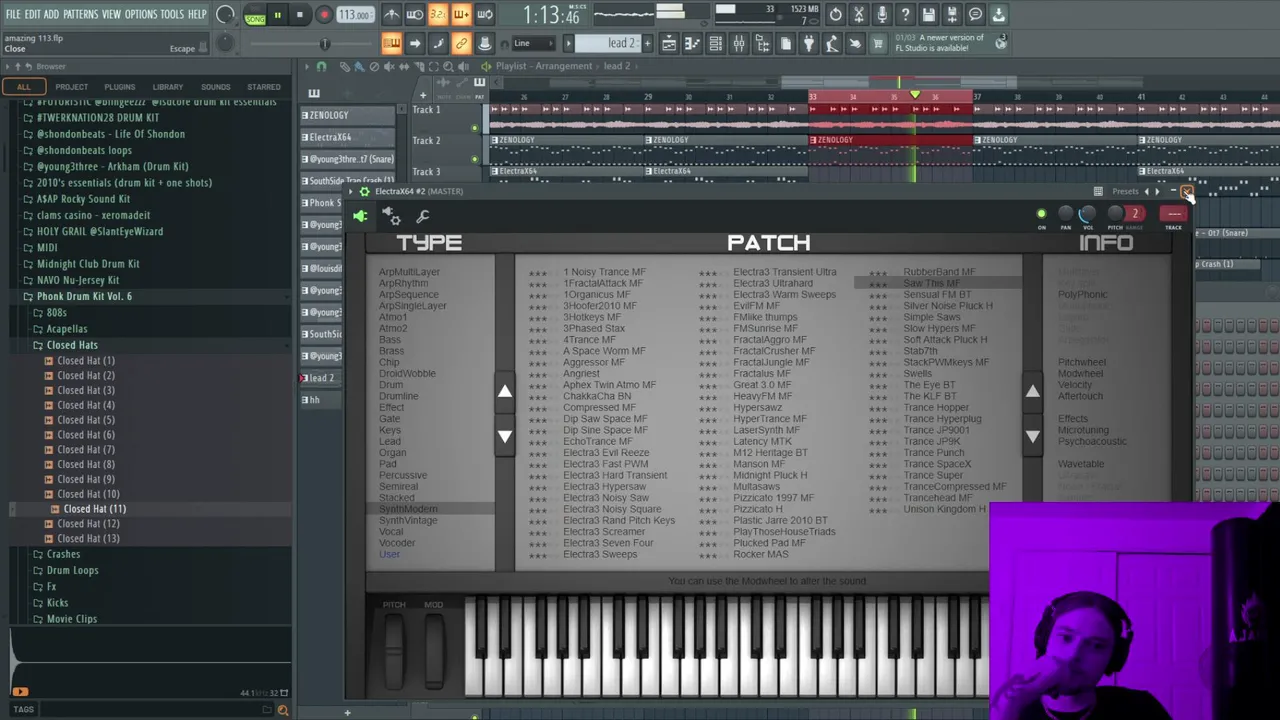Select the lead 2 pattern in picker

click(x=348, y=378)
